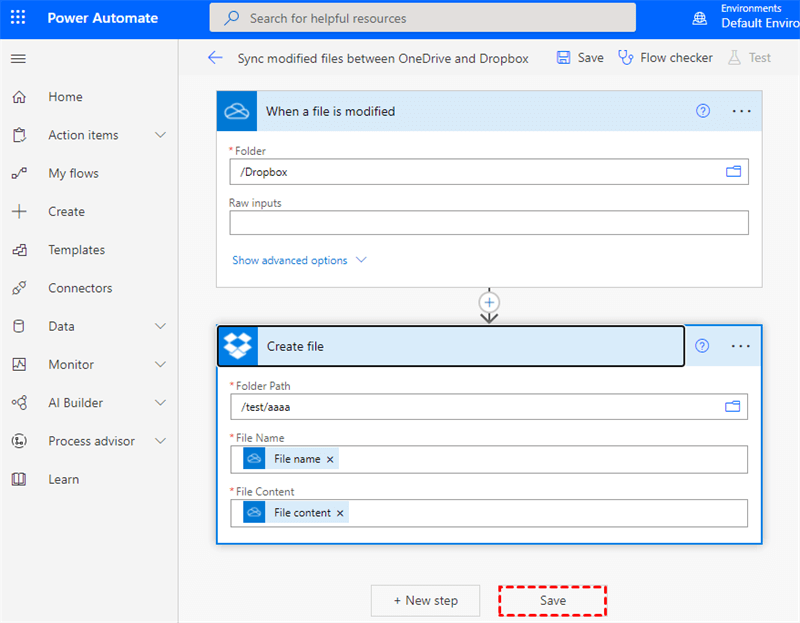This screenshot has width=800, height=623.
Task: Click the insert step plus between actions
Action: click(489, 301)
